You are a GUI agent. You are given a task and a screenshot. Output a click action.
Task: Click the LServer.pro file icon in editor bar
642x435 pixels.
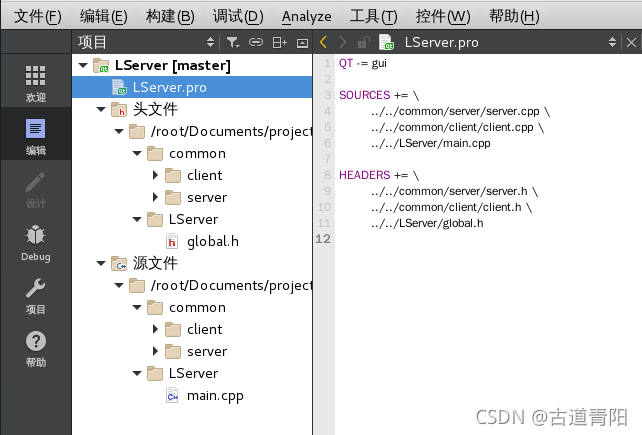pos(386,42)
